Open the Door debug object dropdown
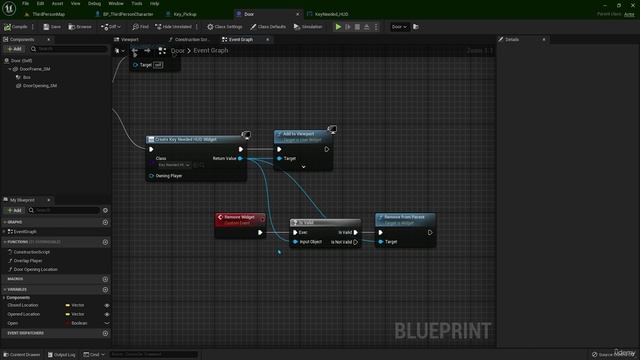This screenshot has height=360, width=640. click(x=399, y=27)
